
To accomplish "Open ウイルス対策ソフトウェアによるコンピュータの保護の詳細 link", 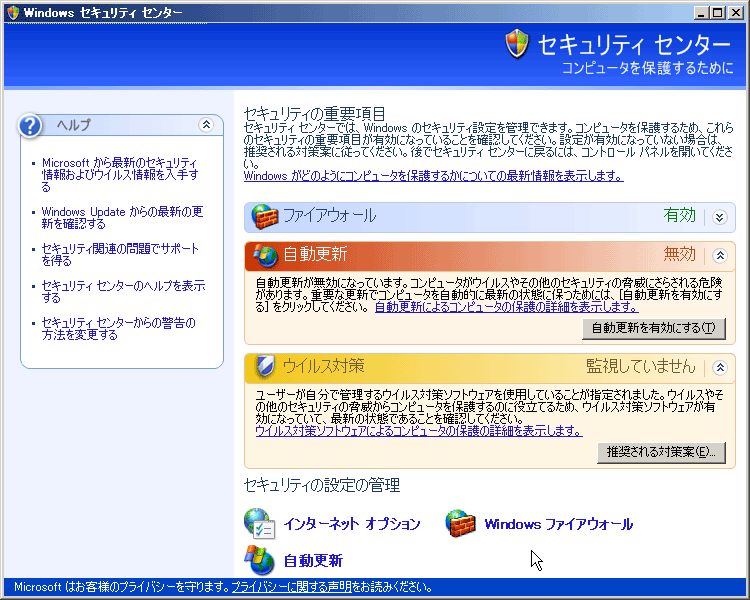I will [x=419, y=431].
